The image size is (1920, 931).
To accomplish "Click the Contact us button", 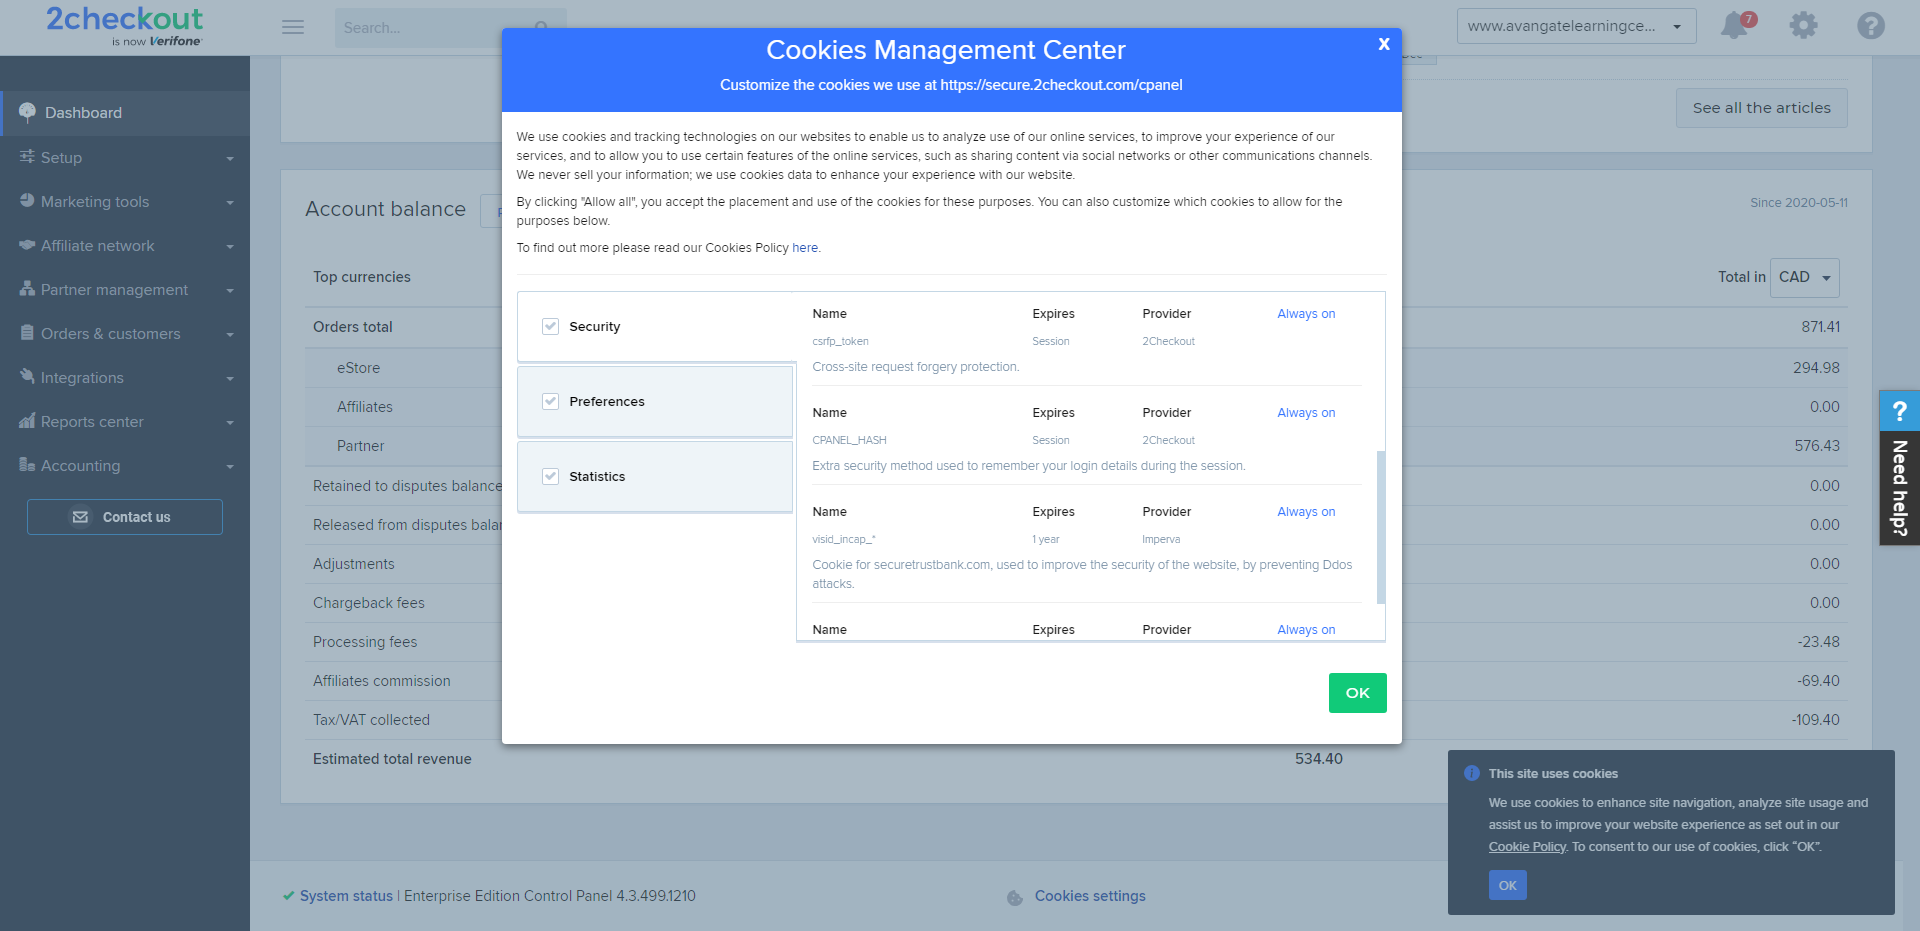I will coord(125,517).
